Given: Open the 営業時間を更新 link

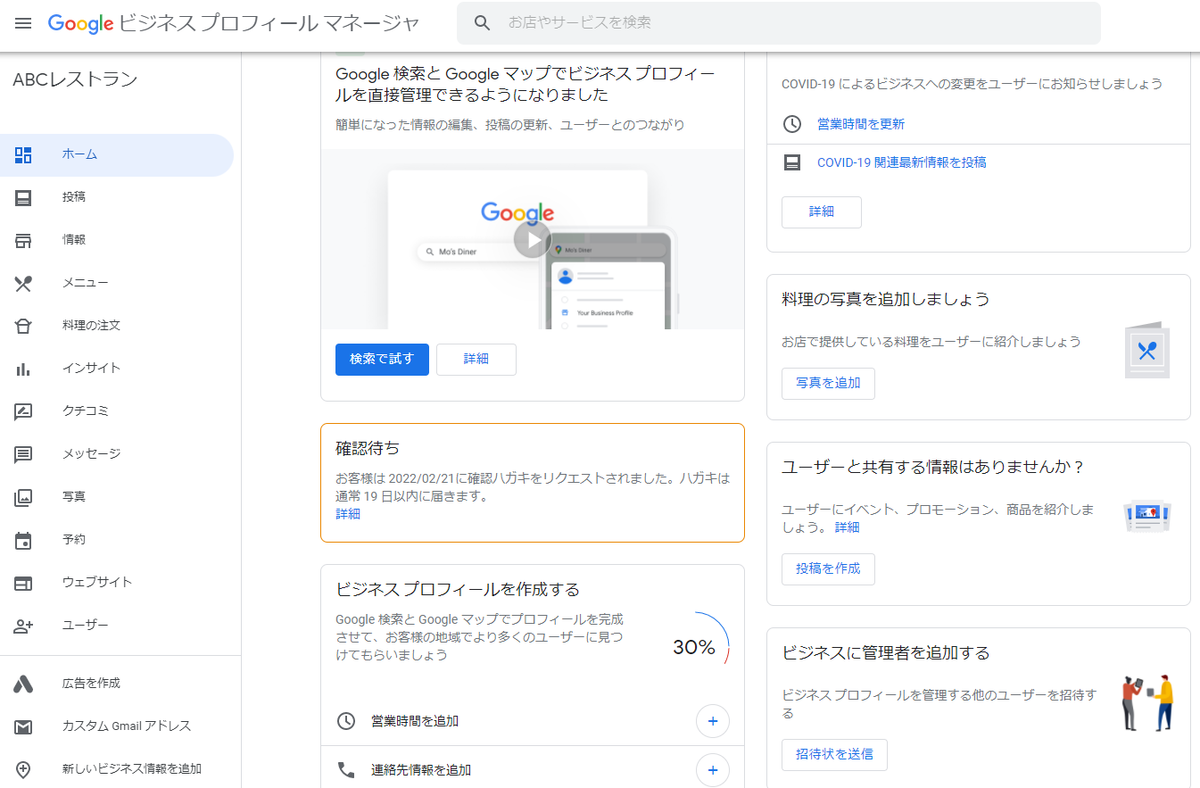Looking at the screenshot, I should point(861,124).
